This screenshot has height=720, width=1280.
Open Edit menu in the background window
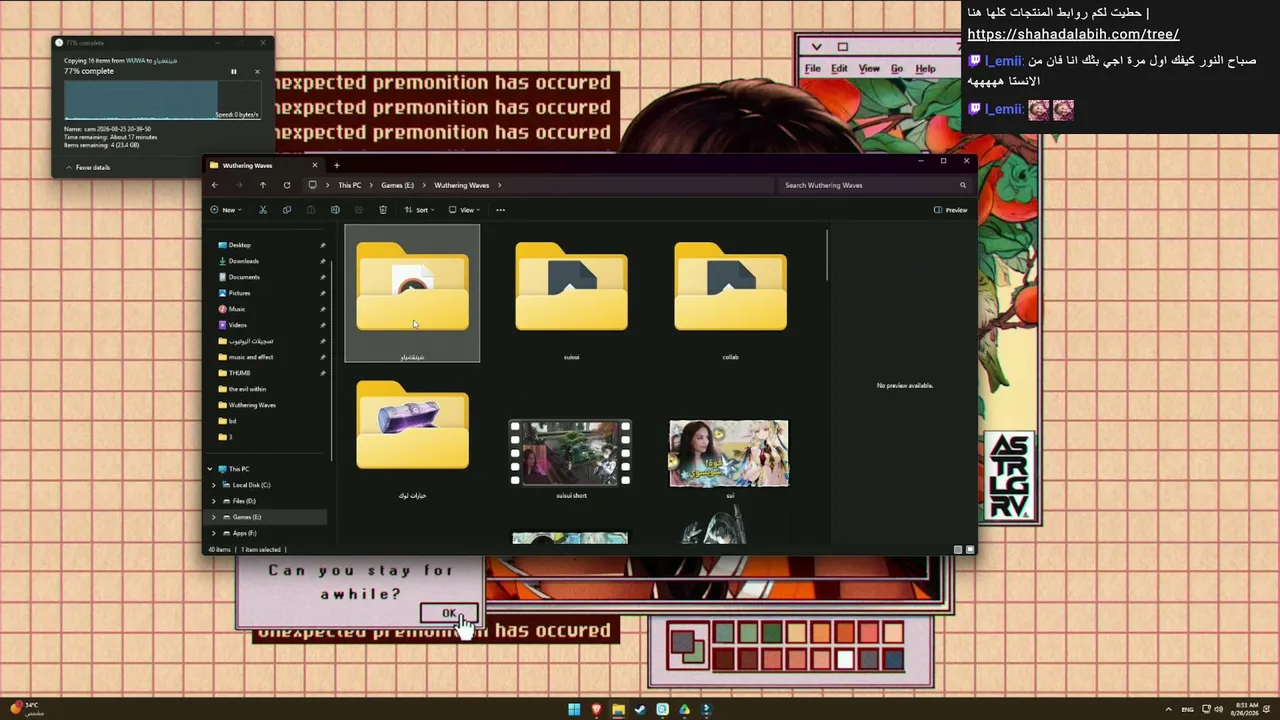pyautogui.click(x=839, y=69)
